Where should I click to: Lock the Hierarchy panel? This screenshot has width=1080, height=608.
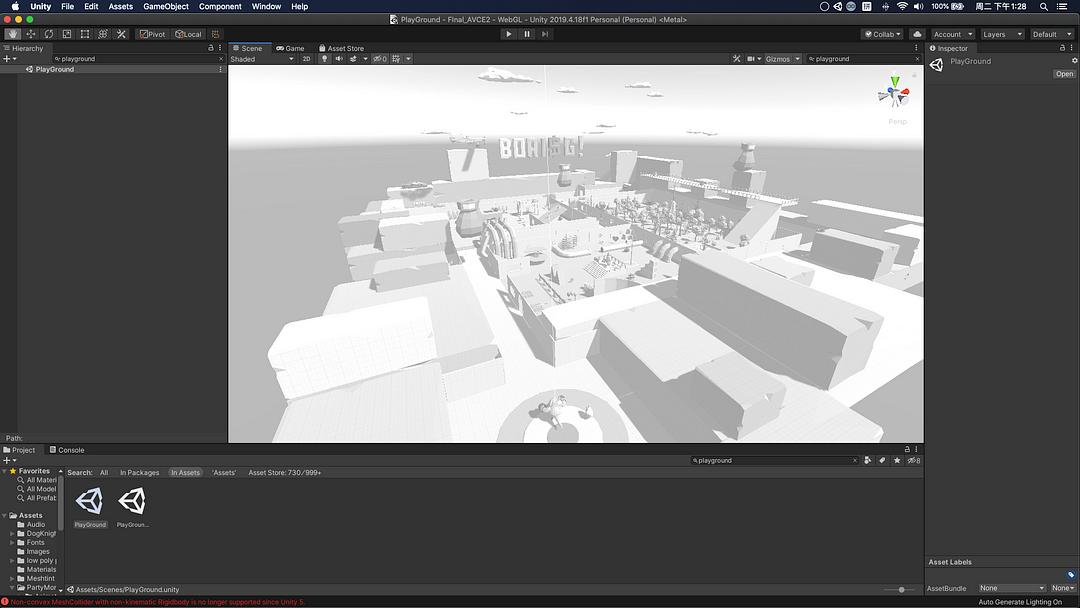tap(211, 48)
